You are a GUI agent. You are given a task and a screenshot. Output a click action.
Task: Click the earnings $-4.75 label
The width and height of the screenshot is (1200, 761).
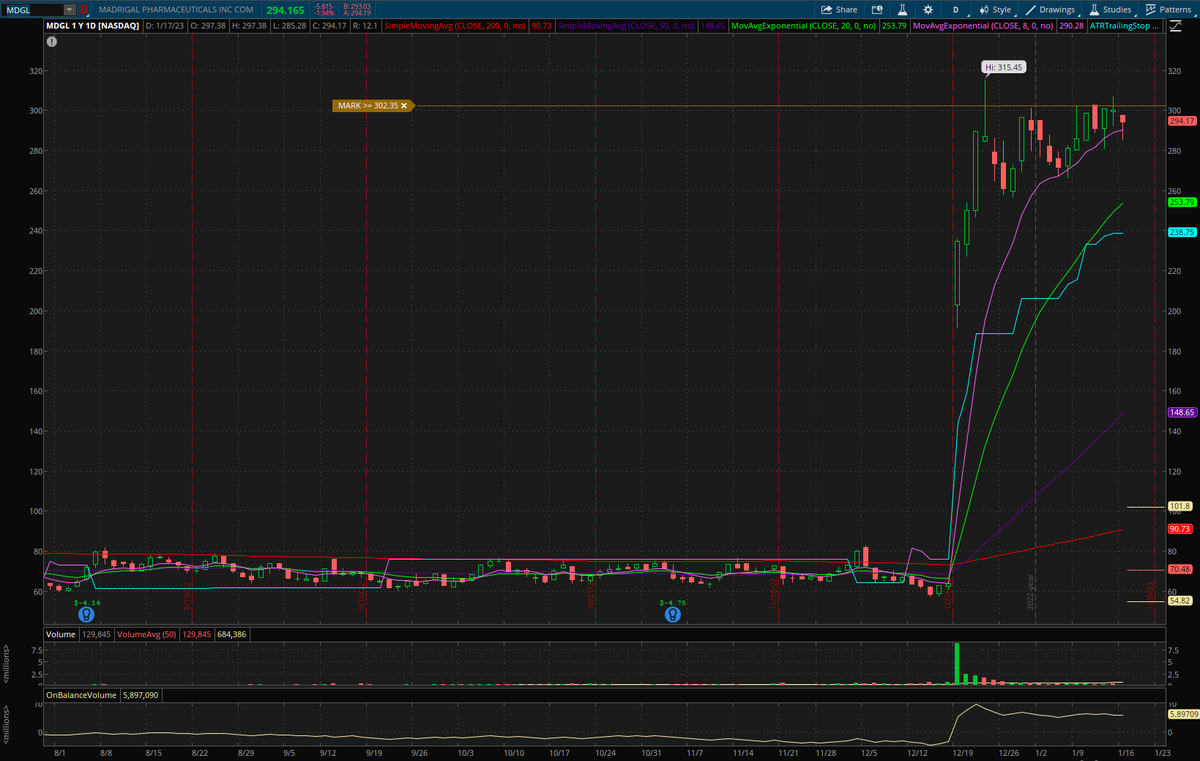click(x=672, y=603)
